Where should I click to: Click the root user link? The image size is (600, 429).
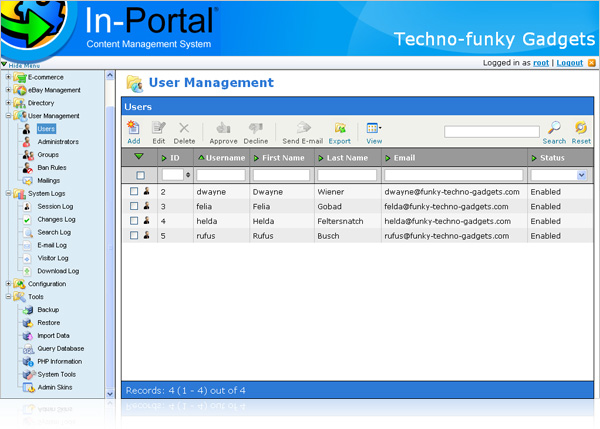(541, 63)
